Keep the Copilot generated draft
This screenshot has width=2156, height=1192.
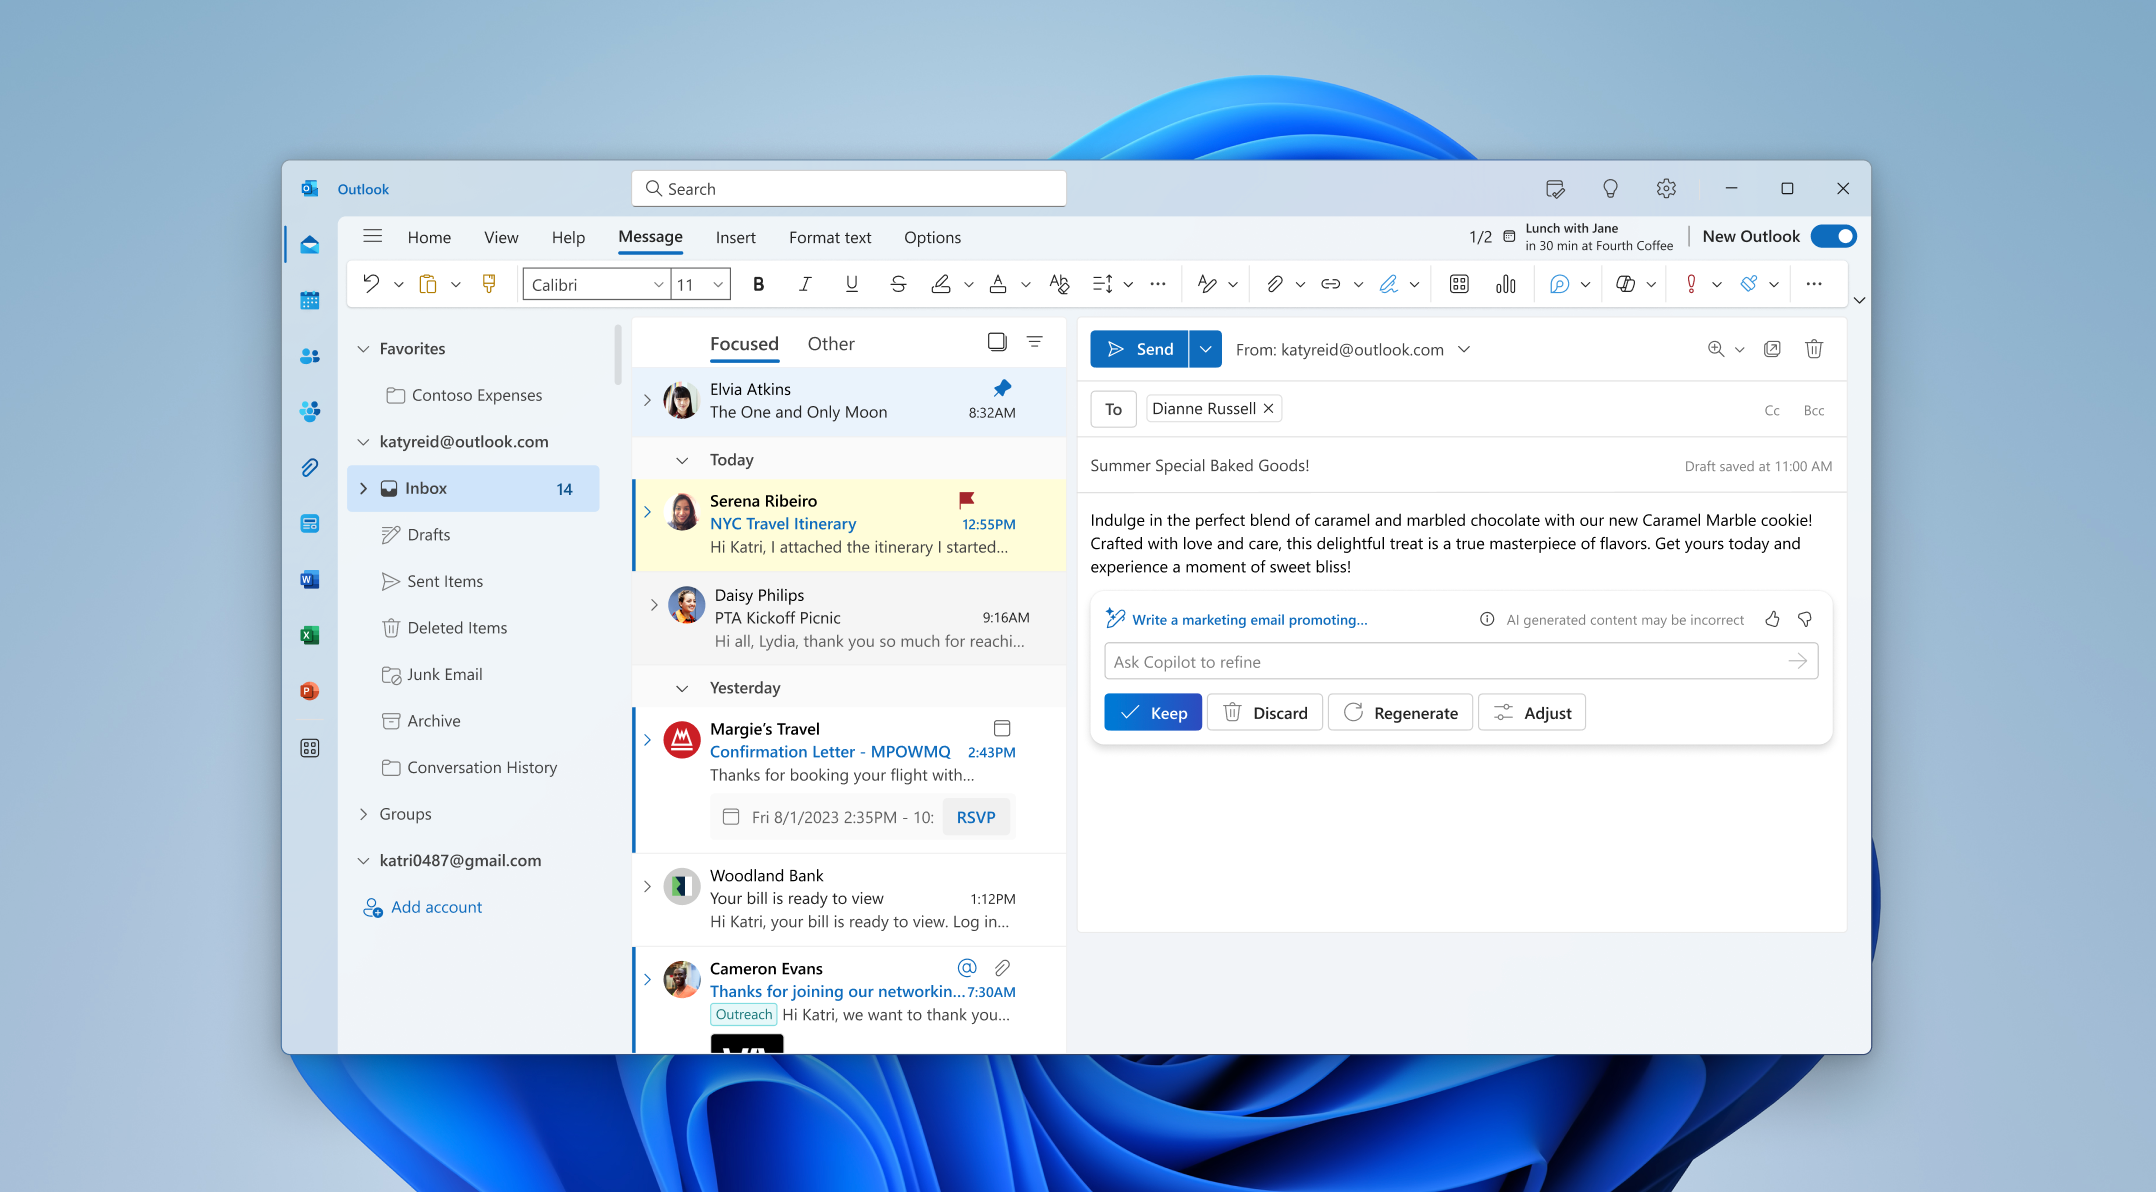[x=1153, y=713]
